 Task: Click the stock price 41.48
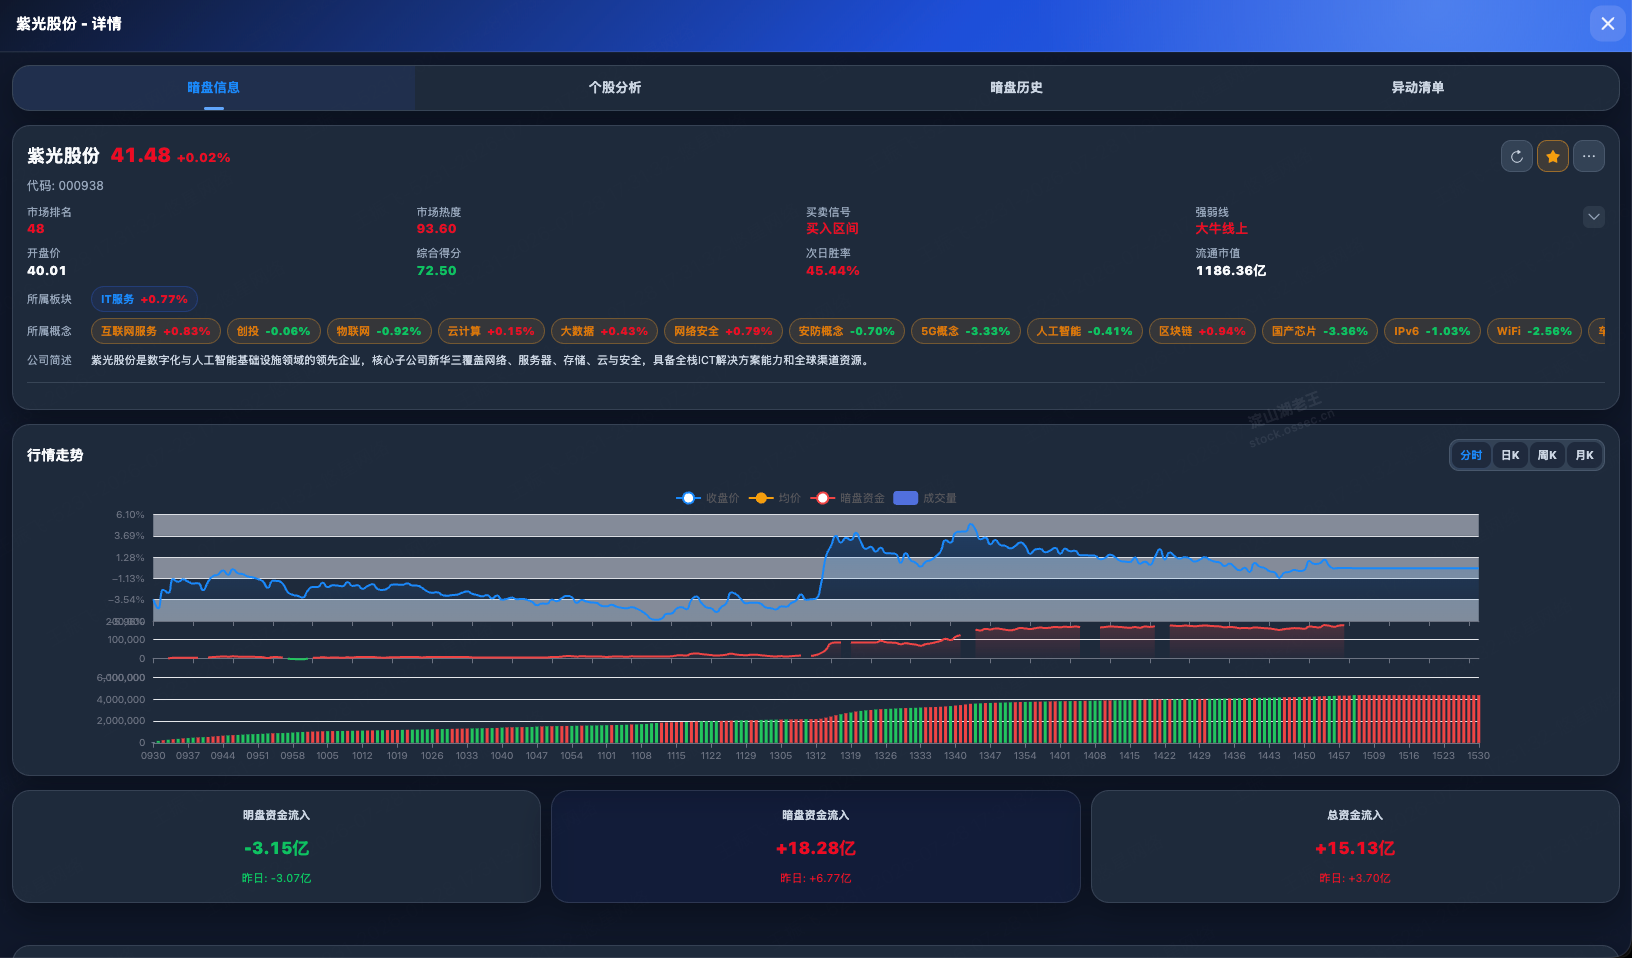140,155
